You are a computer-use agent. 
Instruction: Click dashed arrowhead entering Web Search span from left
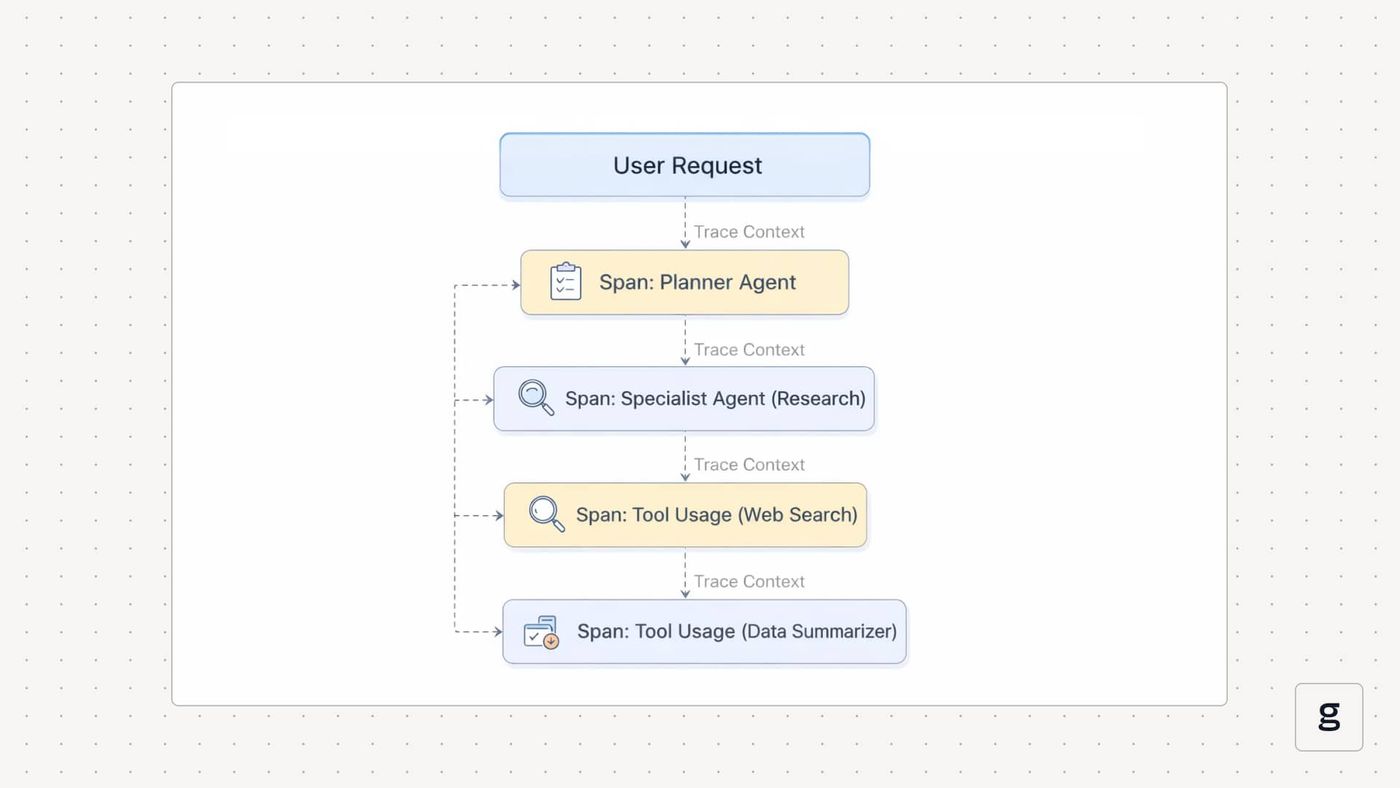click(499, 516)
